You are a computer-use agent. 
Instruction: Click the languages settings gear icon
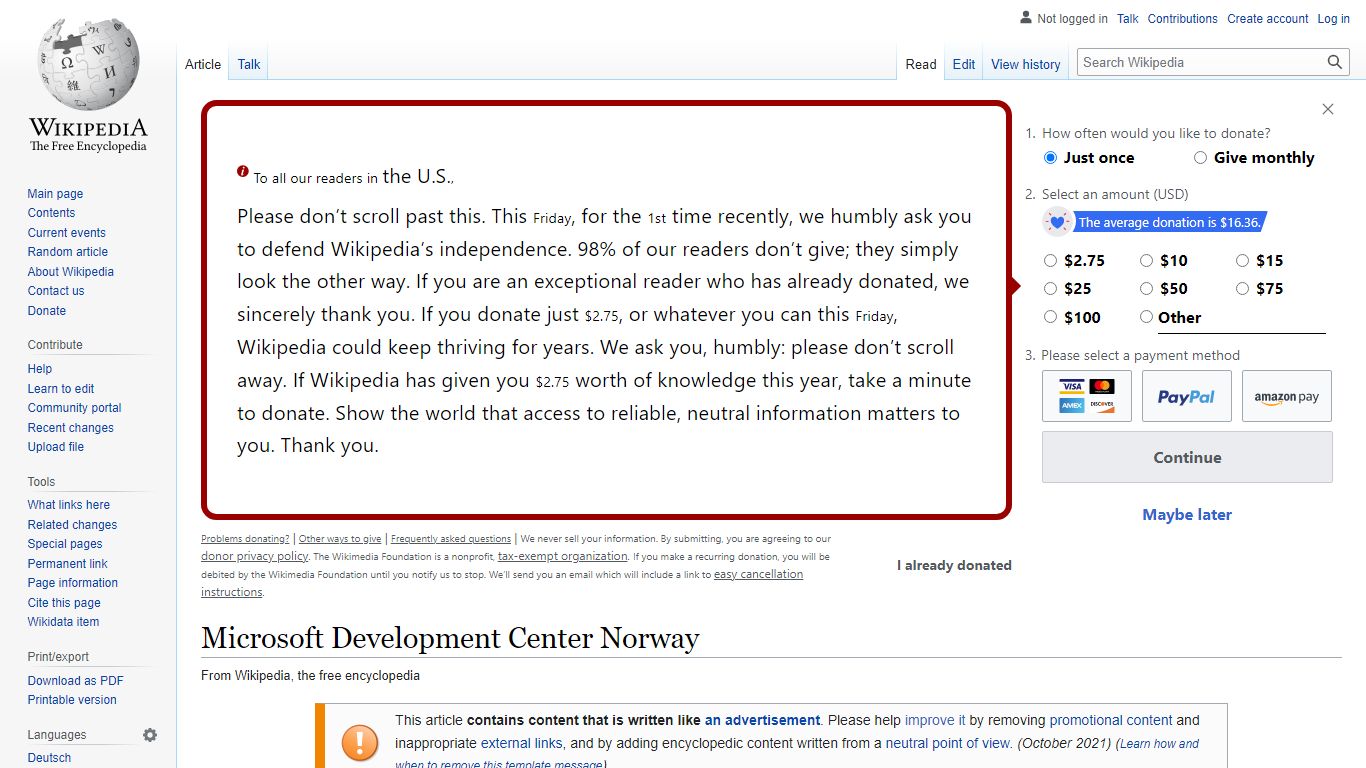tap(150, 735)
